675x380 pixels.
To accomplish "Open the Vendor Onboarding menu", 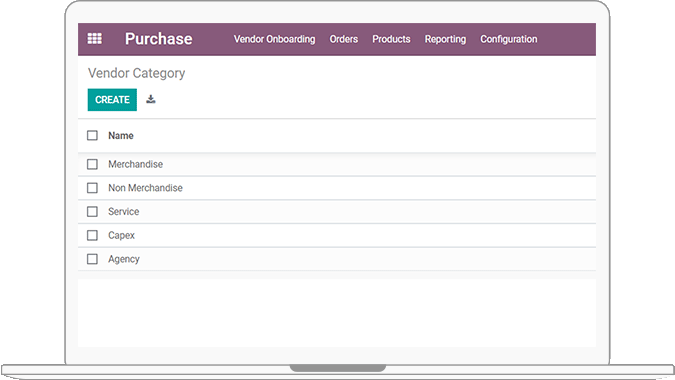I will tap(274, 39).
